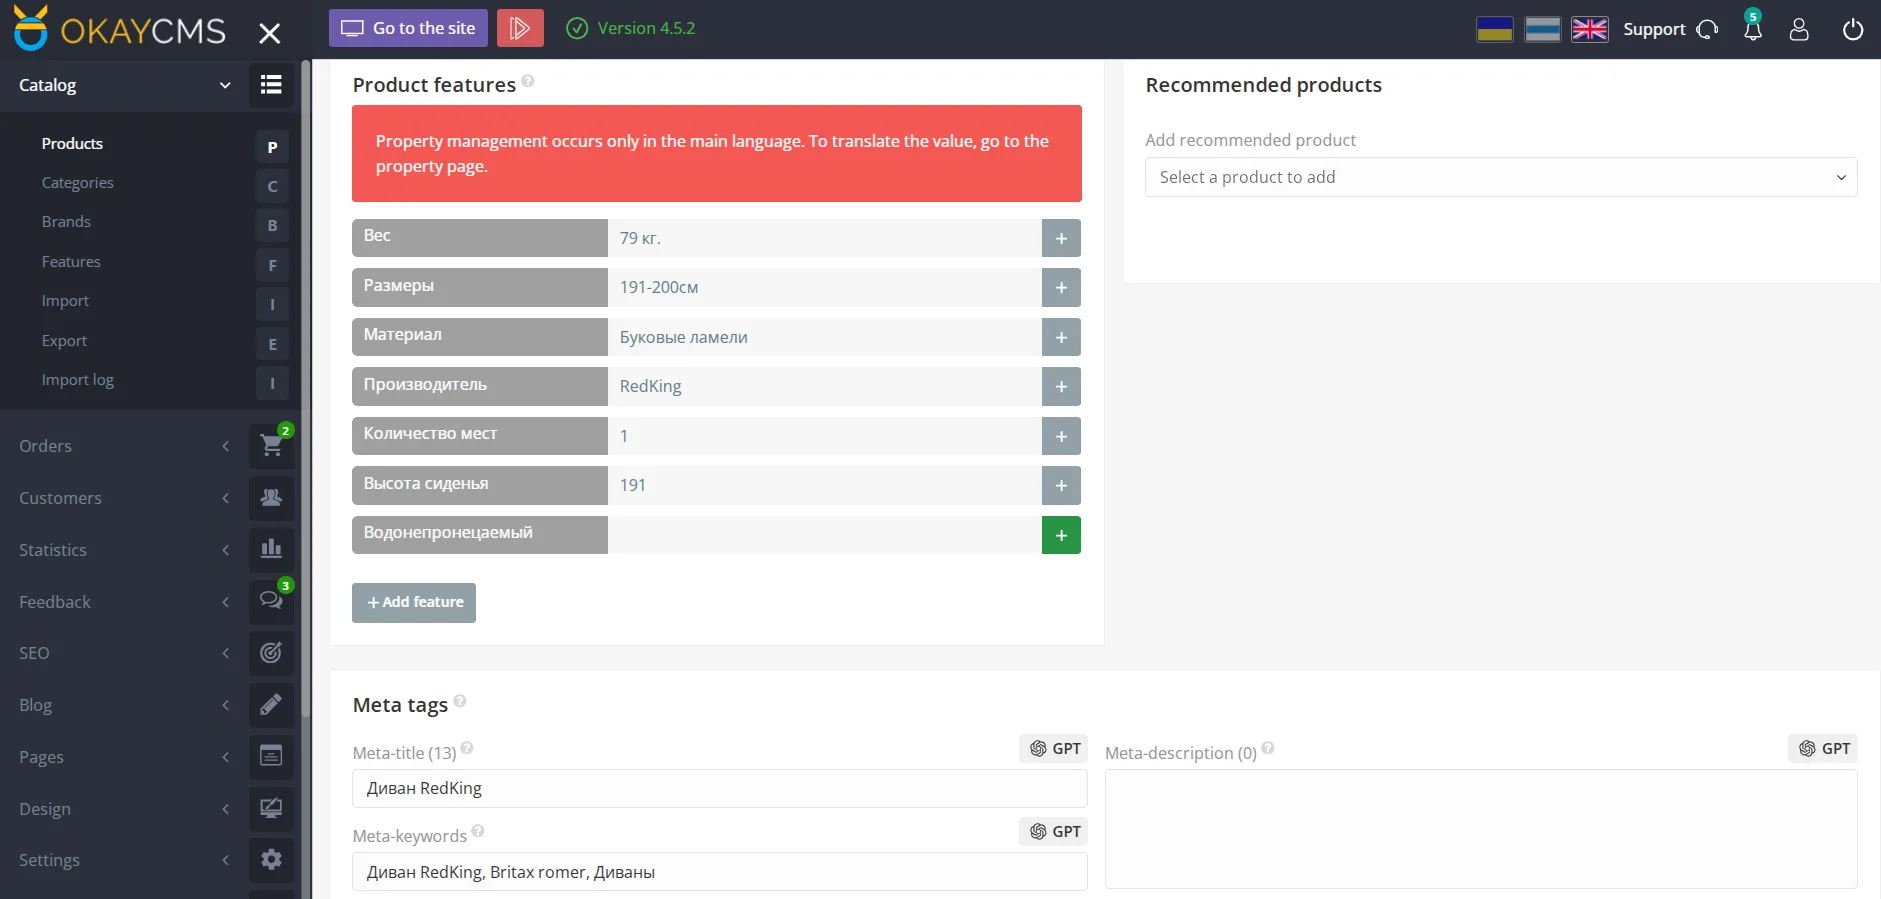Click the Add feature button

[414, 603]
